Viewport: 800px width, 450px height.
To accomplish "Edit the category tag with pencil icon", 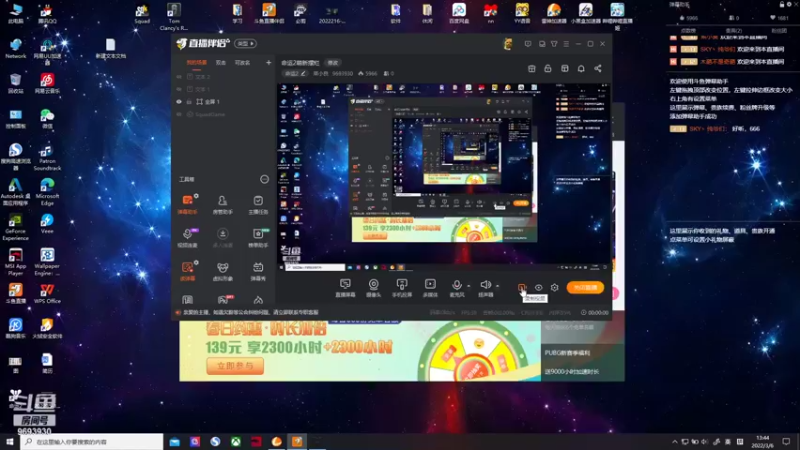I will pos(295,73).
